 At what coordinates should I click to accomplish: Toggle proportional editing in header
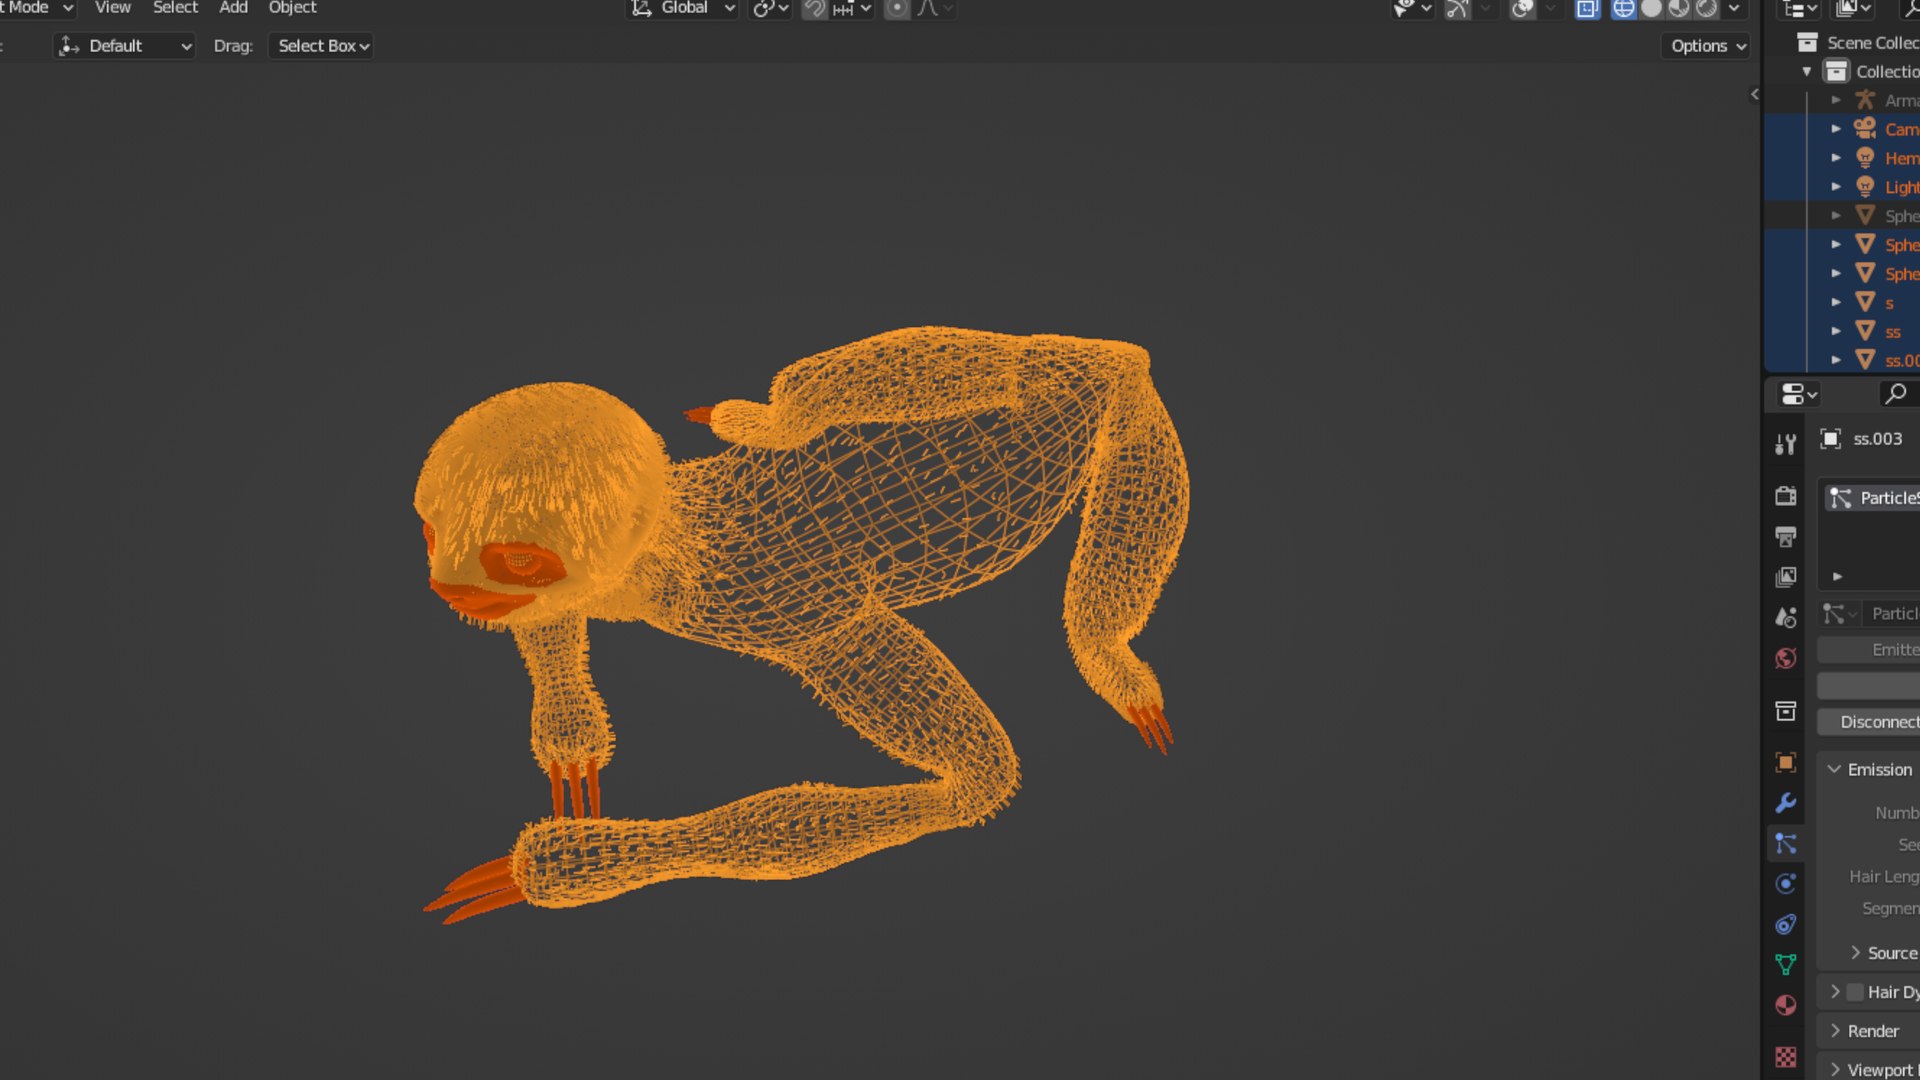point(897,9)
